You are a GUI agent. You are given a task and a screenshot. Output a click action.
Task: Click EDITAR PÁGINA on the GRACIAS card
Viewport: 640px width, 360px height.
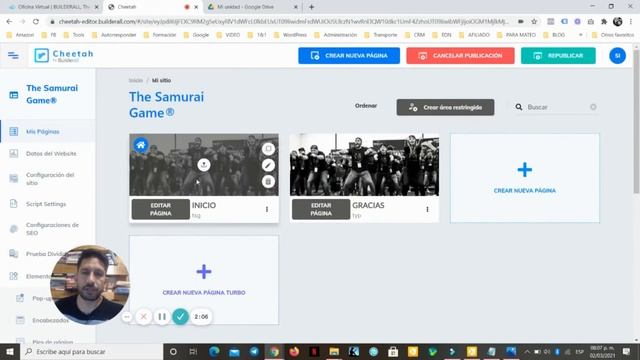(x=321, y=209)
